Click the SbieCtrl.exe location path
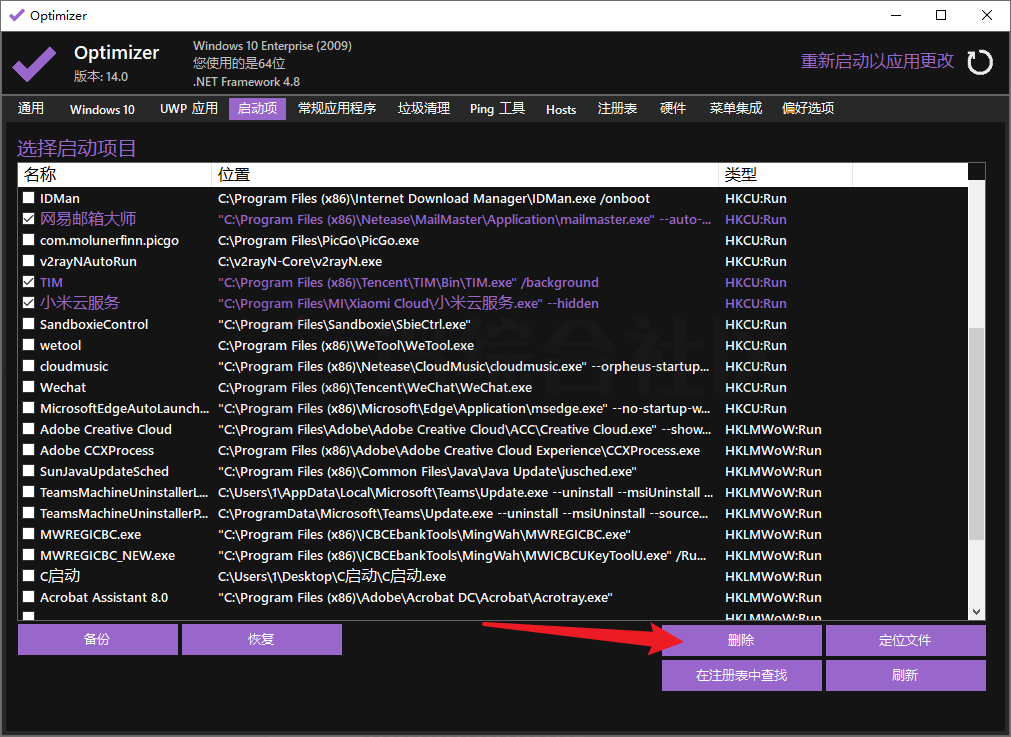Image resolution: width=1011 pixels, height=737 pixels. coord(344,324)
